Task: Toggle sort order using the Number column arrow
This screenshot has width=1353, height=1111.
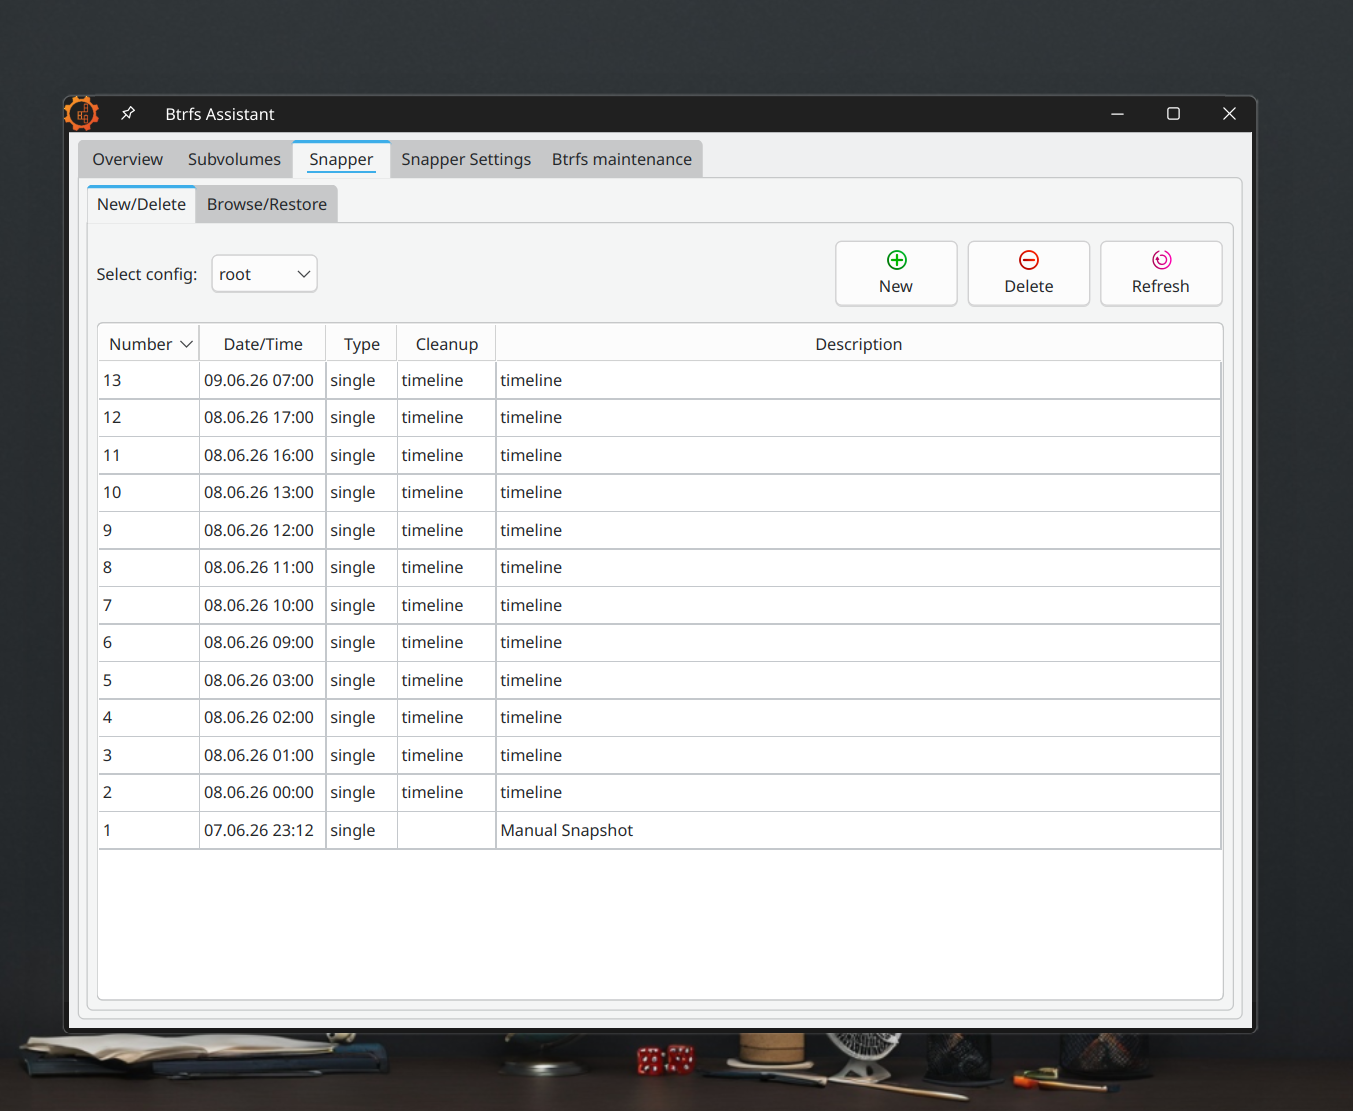Action: [x=186, y=344]
